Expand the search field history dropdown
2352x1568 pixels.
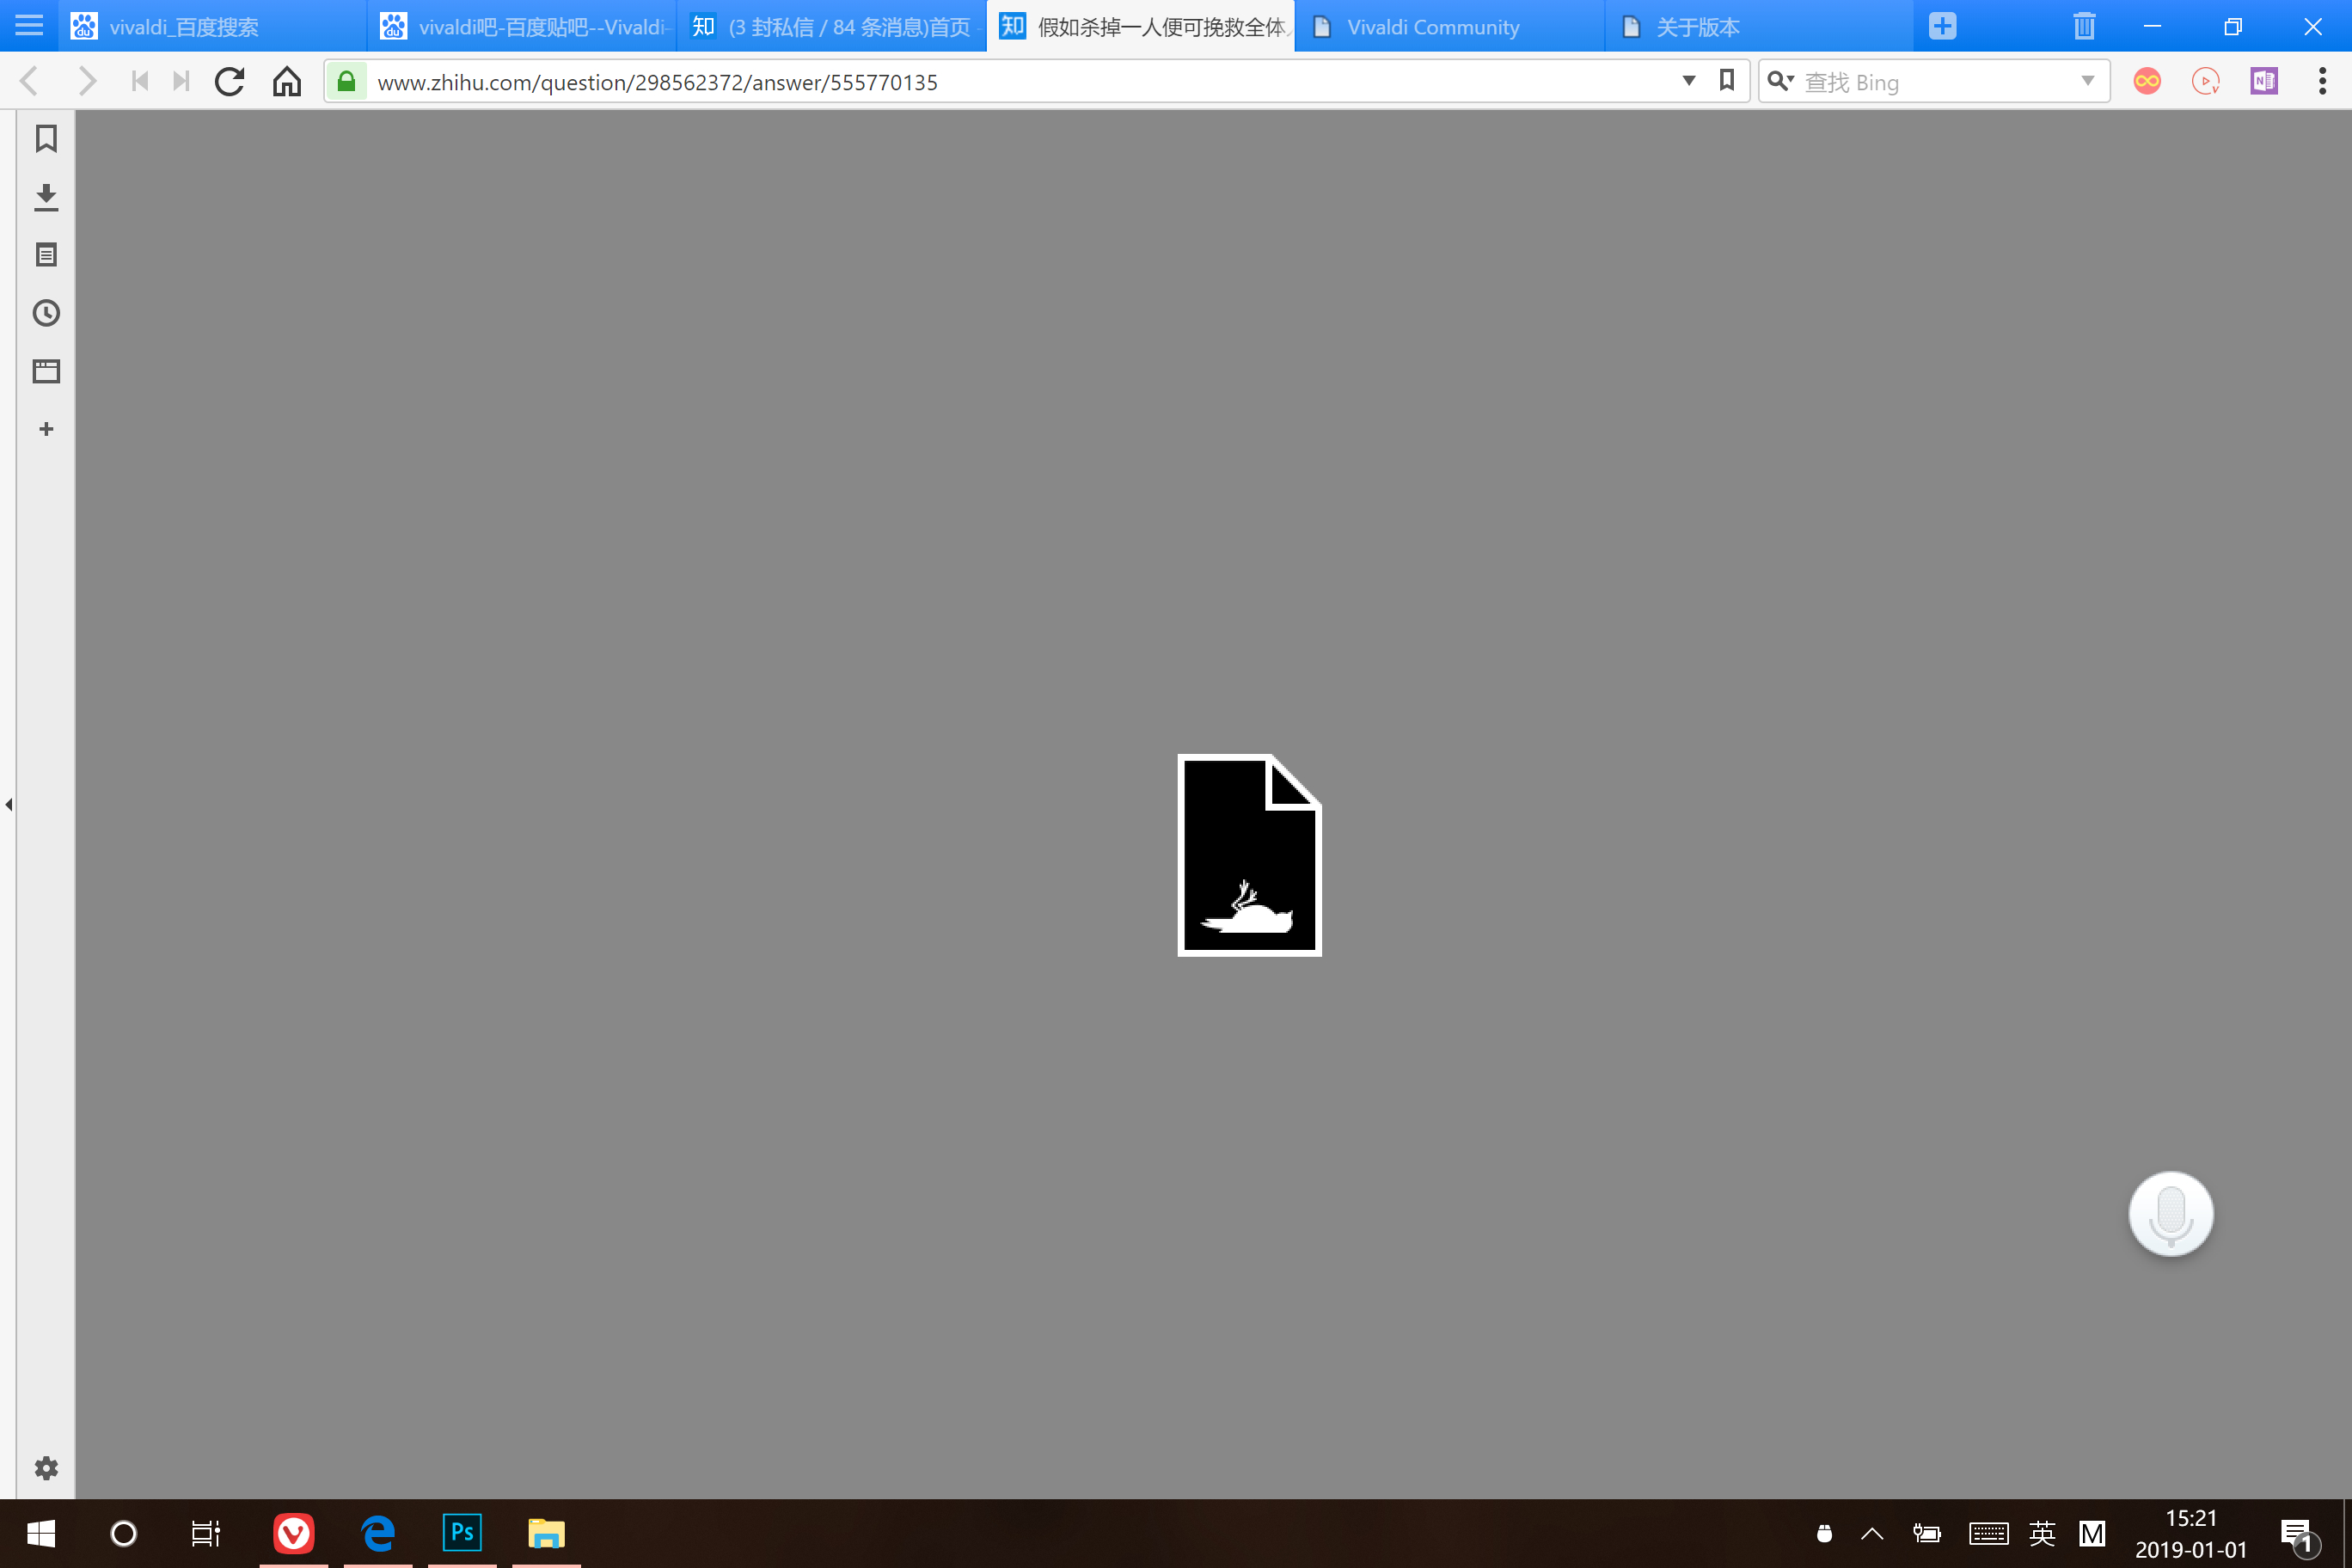coord(2088,81)
